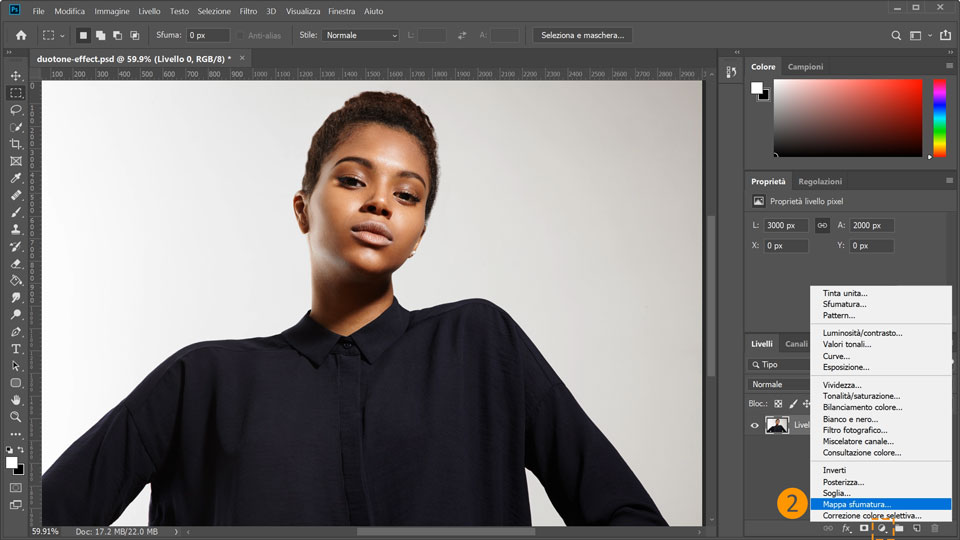Choose Mappa sfumatura from the list
Screen dimensions: 960x540
[x=880, y=504]
